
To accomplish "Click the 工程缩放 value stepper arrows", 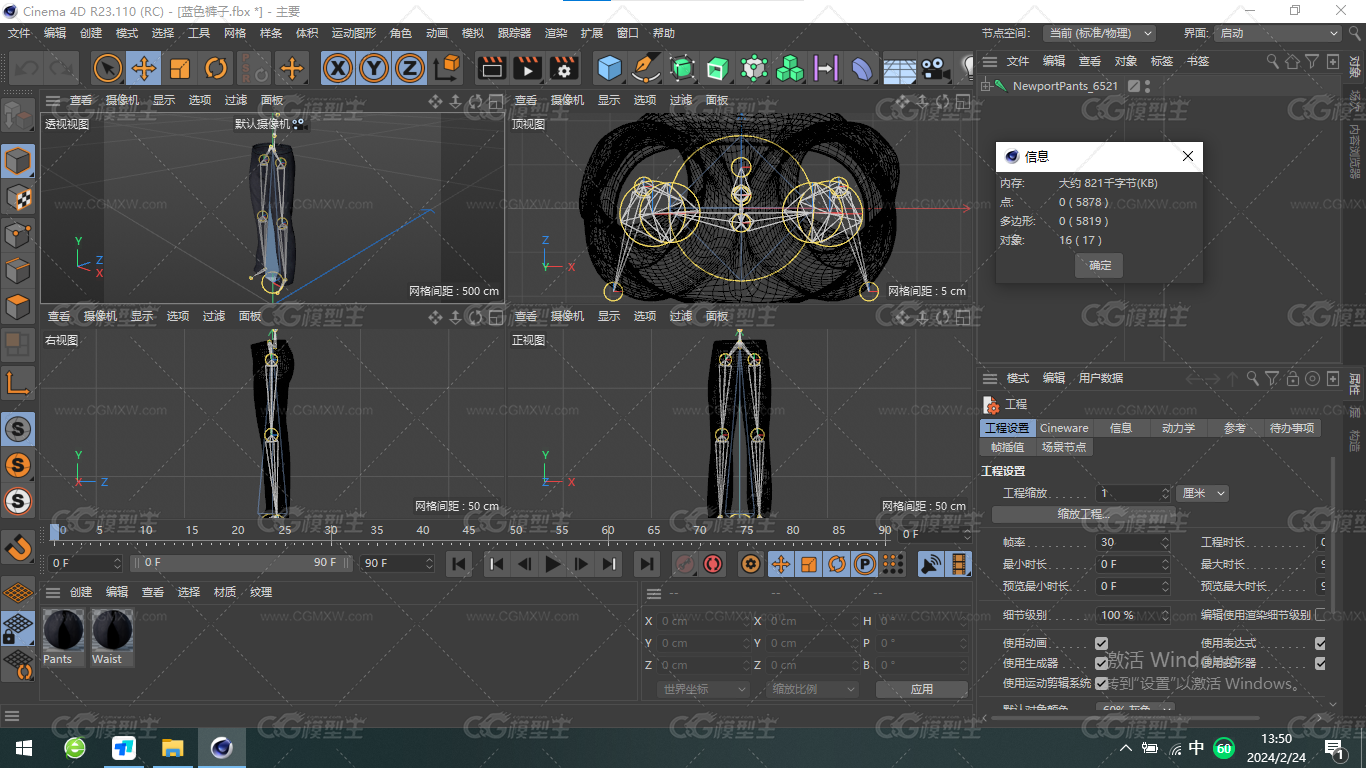I will (x=1164, y=493).
